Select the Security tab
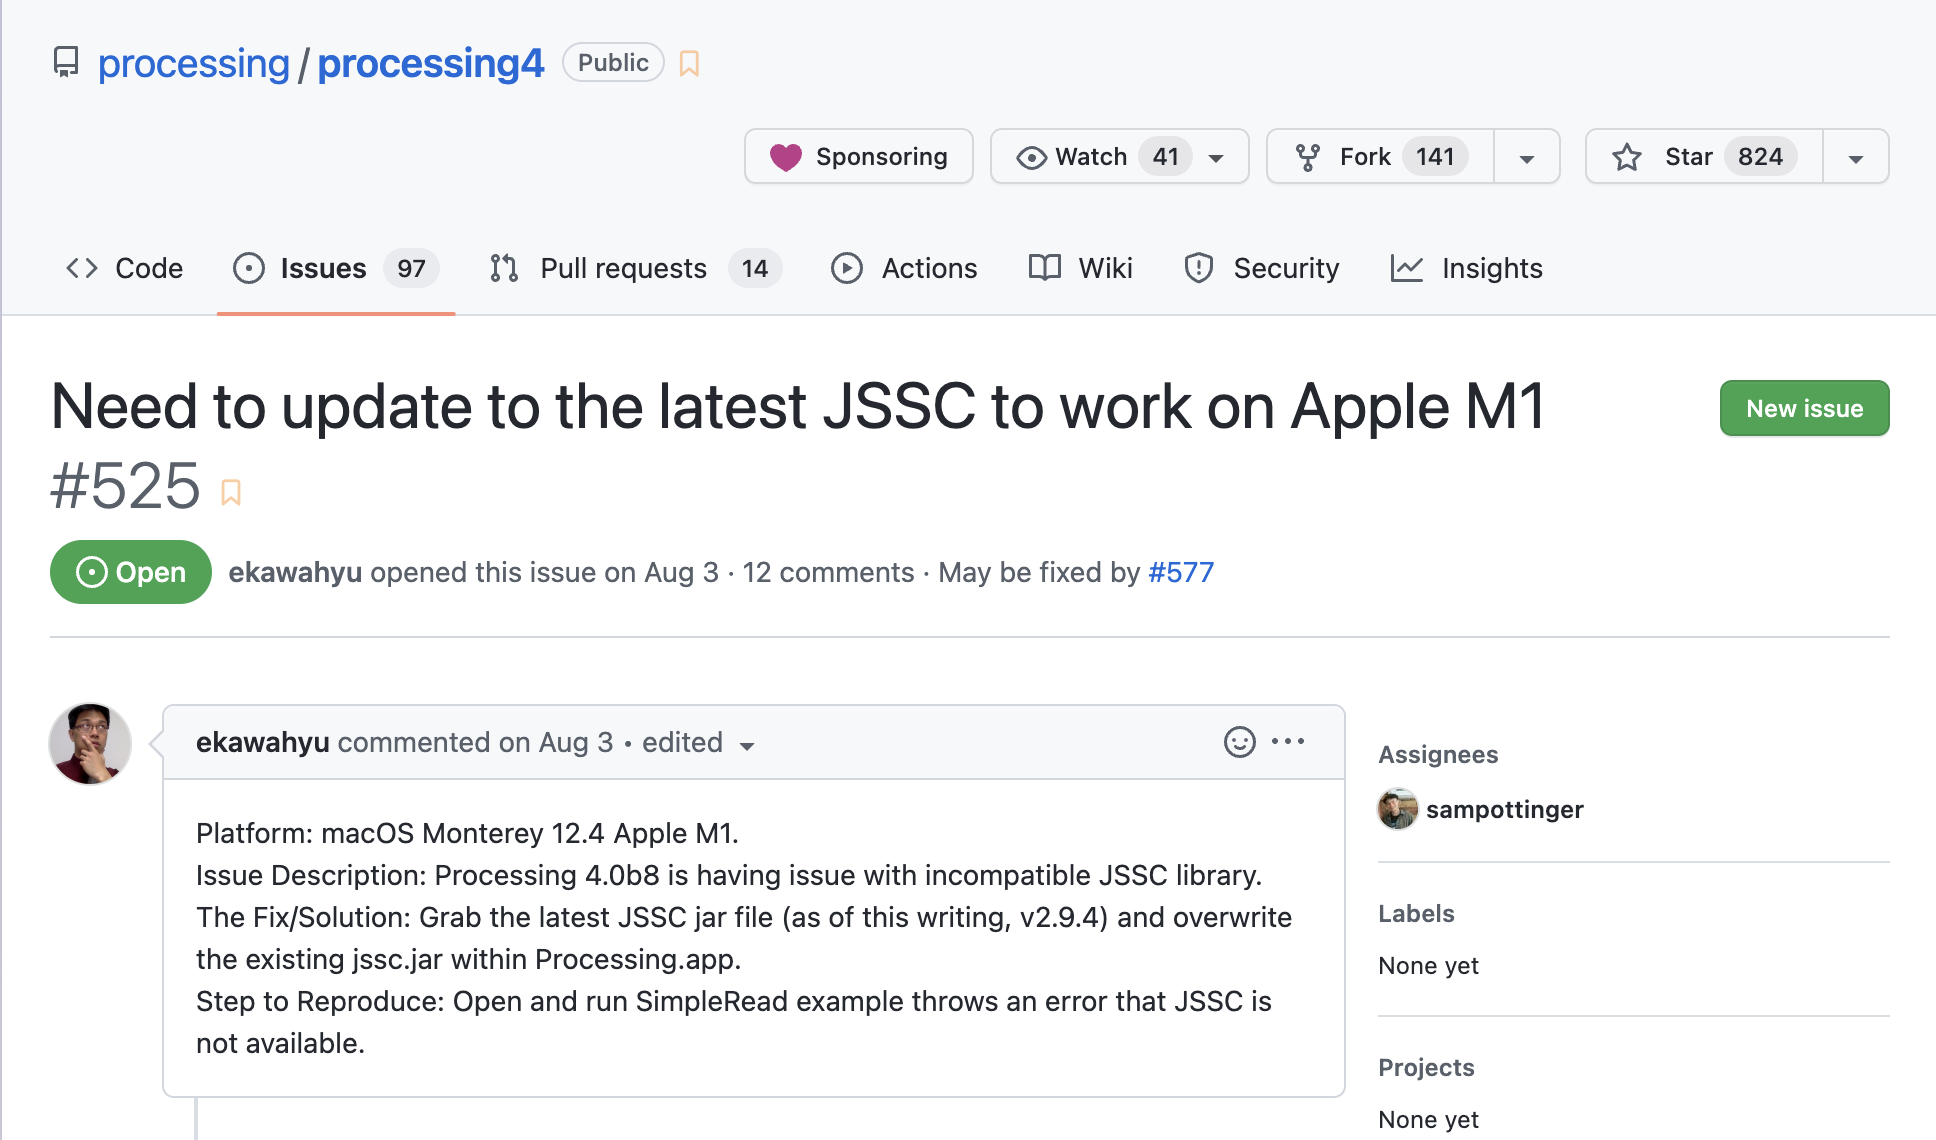This screenshot has width=1936, height=1140. 1262,268
